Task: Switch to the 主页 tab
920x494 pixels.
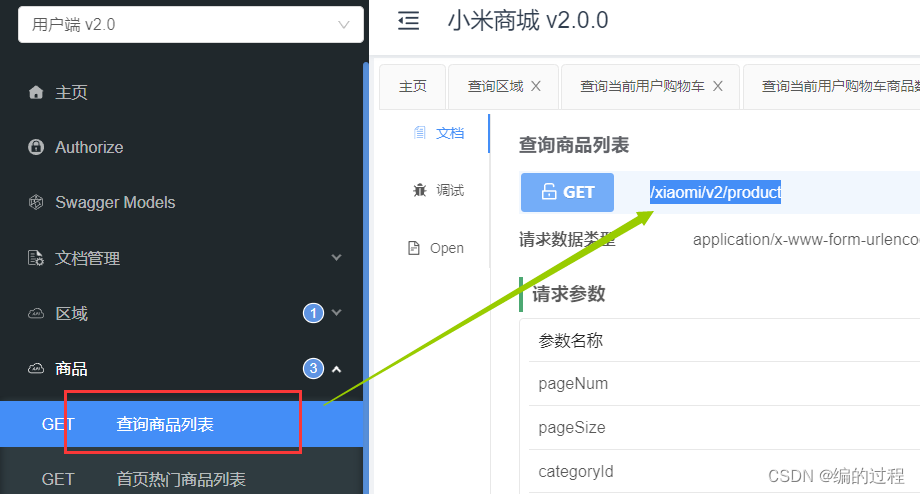Action: [412, 87]
